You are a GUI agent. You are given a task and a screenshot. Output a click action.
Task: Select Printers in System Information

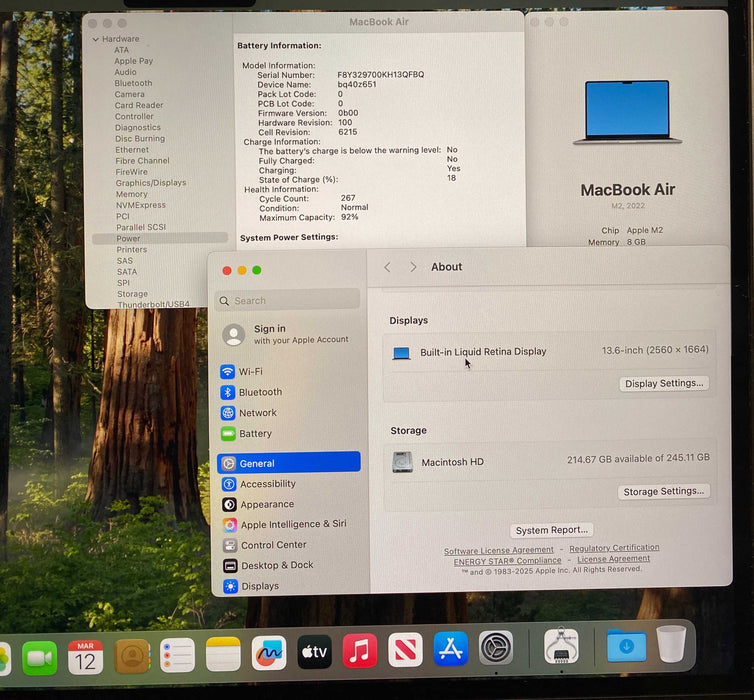(131, 250)
